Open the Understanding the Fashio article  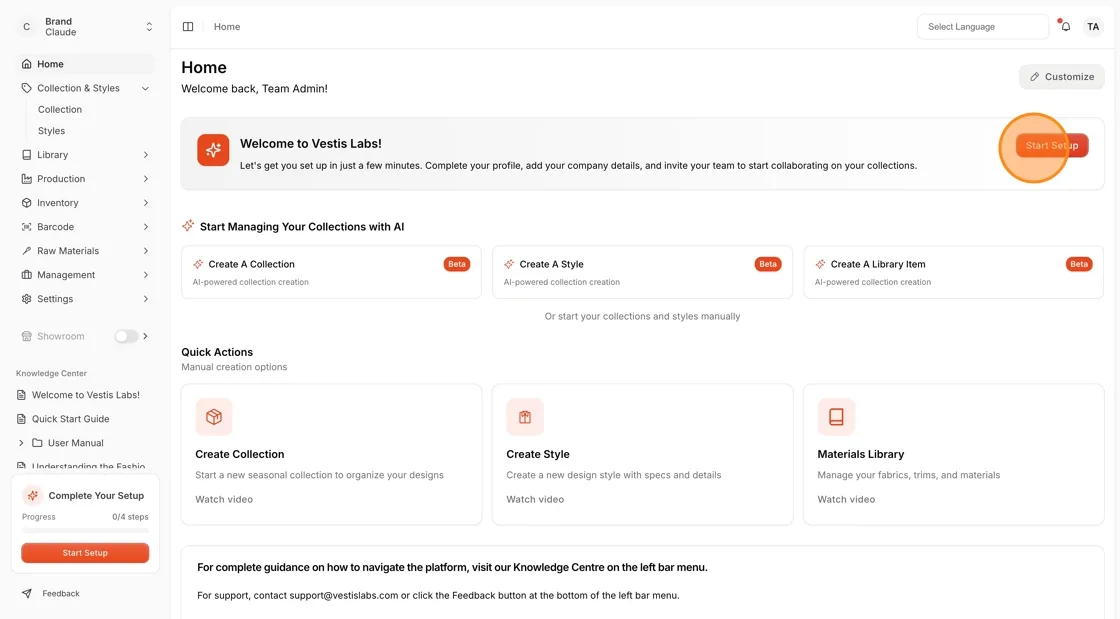point(88,466)
